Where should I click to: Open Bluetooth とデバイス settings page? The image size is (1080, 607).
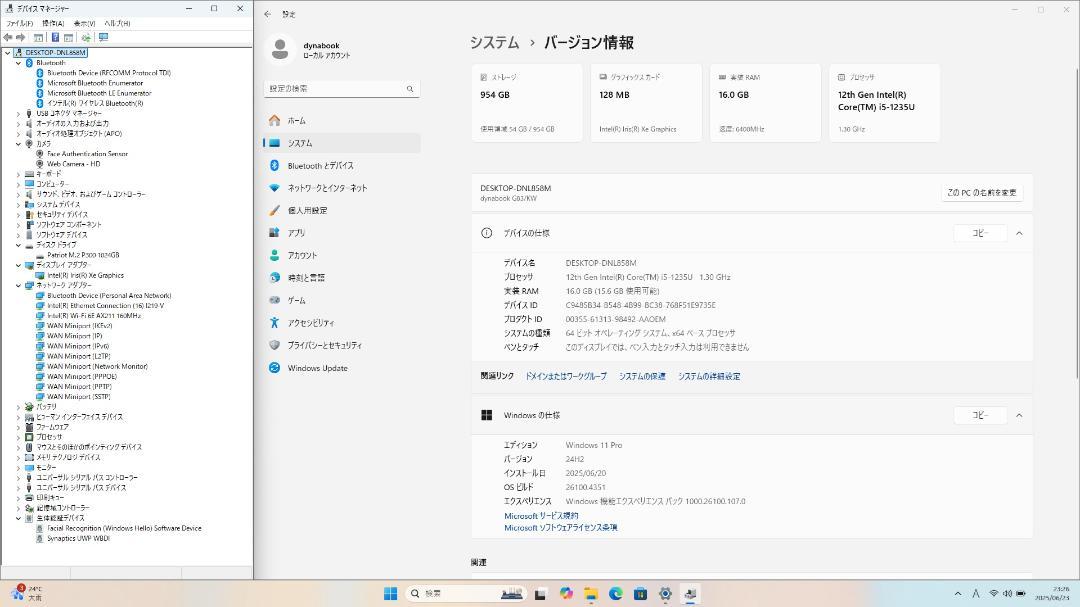point(342,165)
